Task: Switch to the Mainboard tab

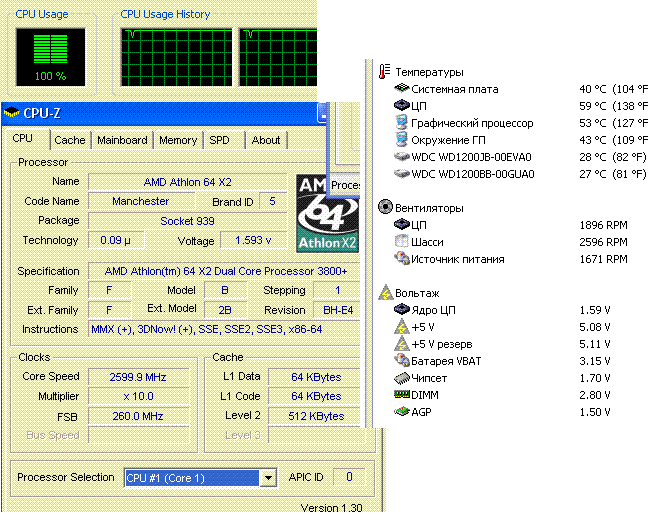Action: coord(122,140)
